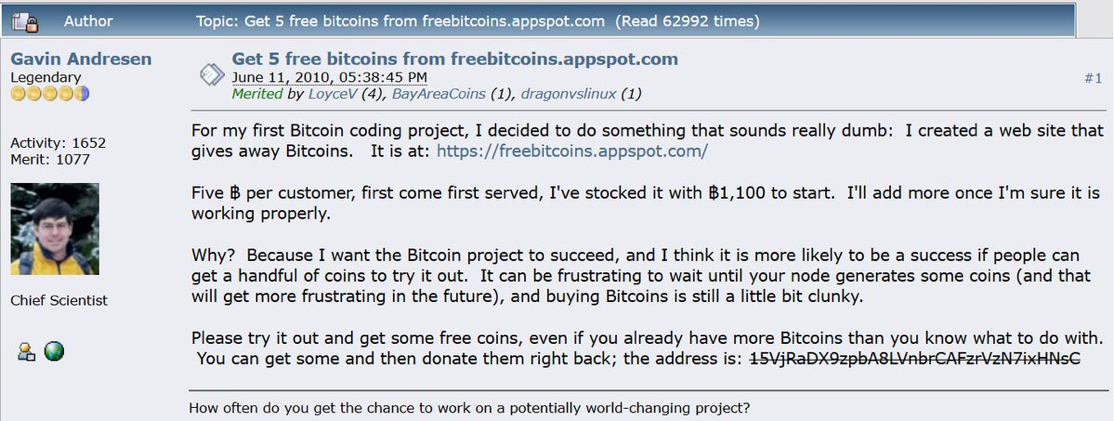The height and width of the screenshot is (421, 1114).
Task: Click the post message icon beside title
Action: click(x=211, y=74)
